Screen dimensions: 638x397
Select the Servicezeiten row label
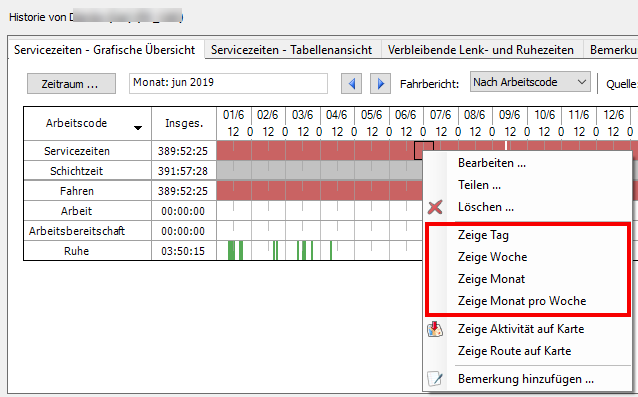(77, 151)
